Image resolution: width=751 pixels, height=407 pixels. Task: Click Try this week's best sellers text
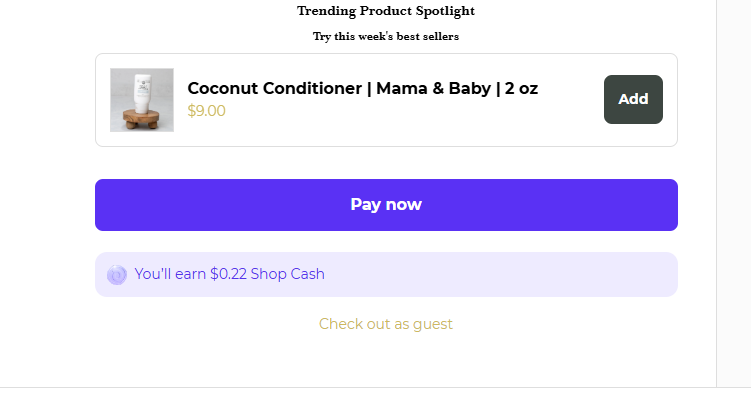[386, 36]
